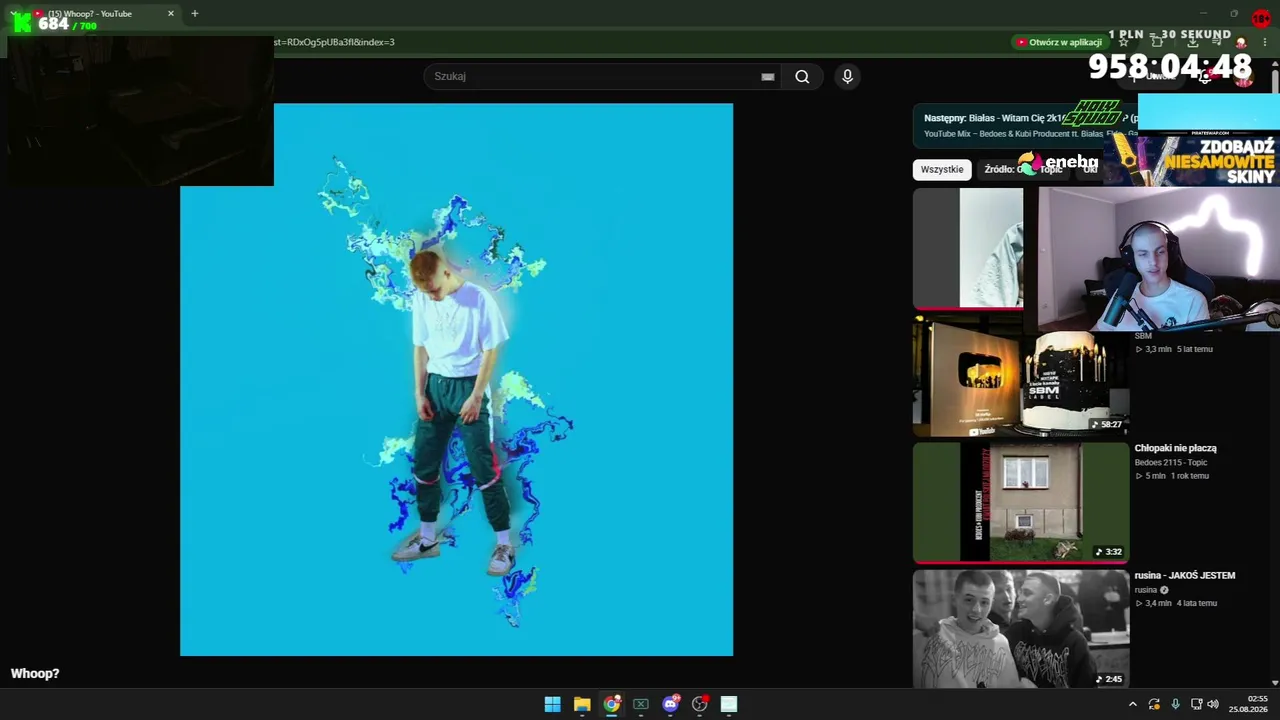The image size is (1280, 720).
Task: Play the Whoop? album art video
Action: pyautogui.click(x=456, y=380)
